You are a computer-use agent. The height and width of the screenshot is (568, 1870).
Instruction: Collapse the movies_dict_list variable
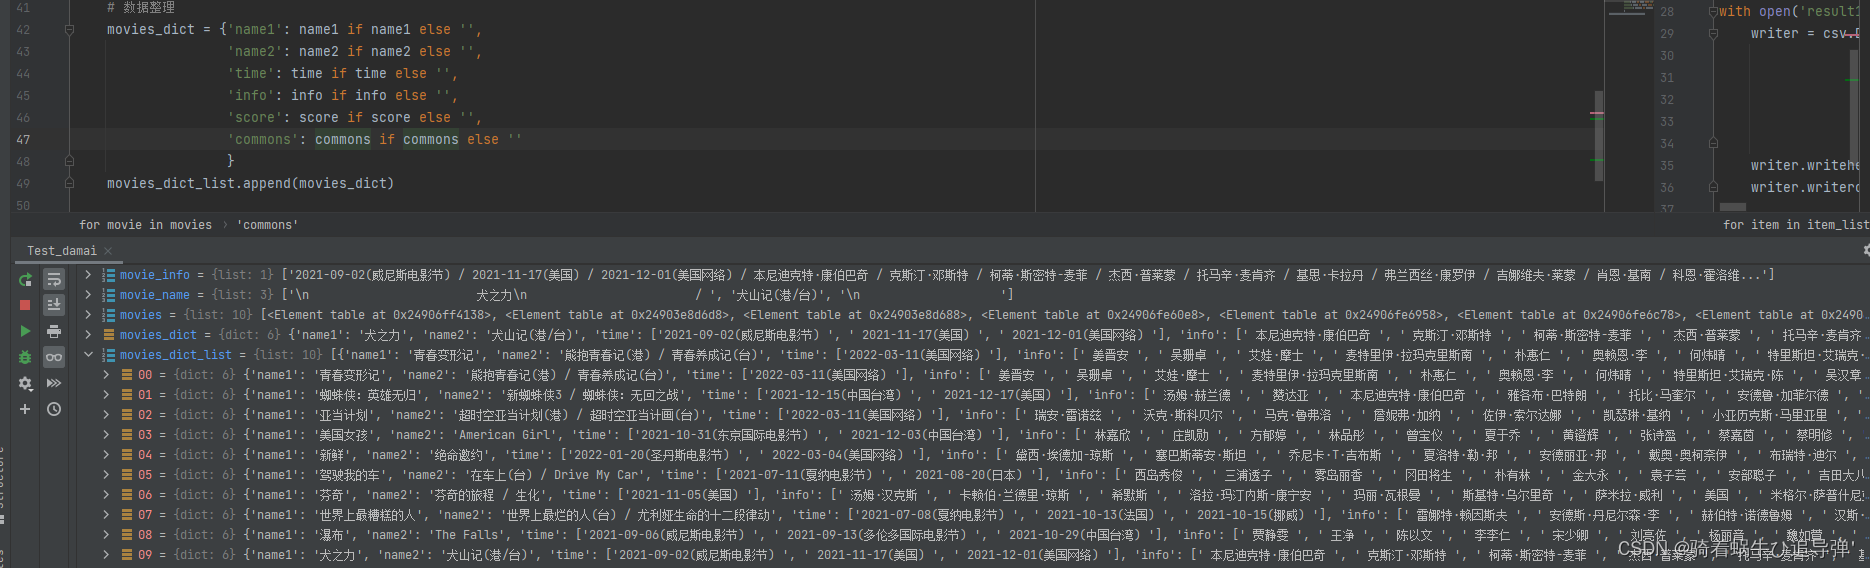click(x=88, y=355)
